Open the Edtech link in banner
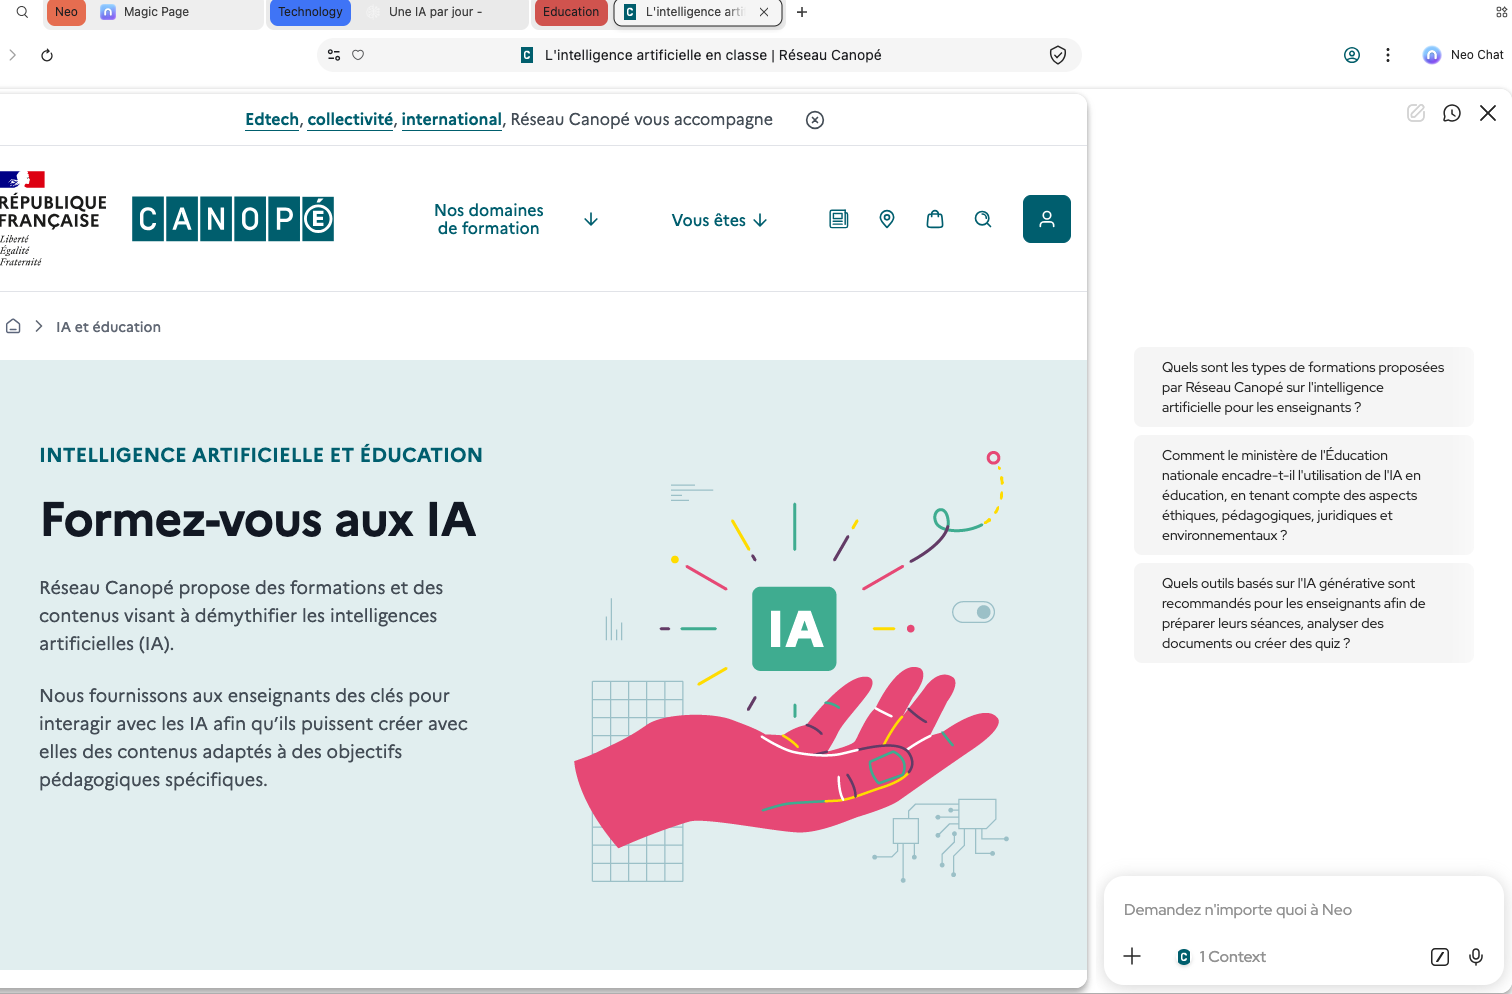This screenshot has height=994, width=1512. (x=272, y=119)
